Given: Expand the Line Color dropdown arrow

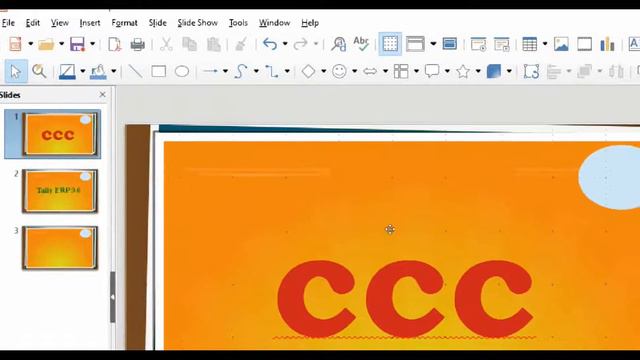Looking at the screenshot, I should 83,71.
